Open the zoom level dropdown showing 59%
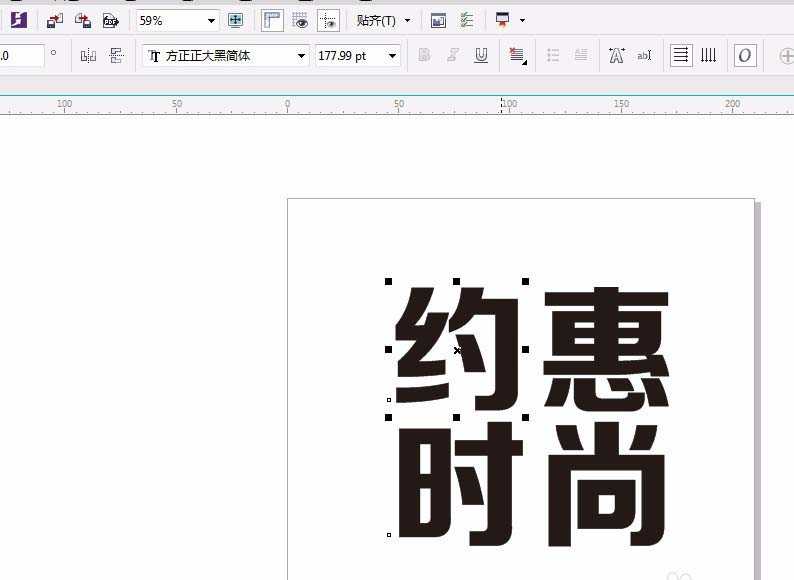The width and height of the screenshot is (794, 580). click(x=212, y=21)
